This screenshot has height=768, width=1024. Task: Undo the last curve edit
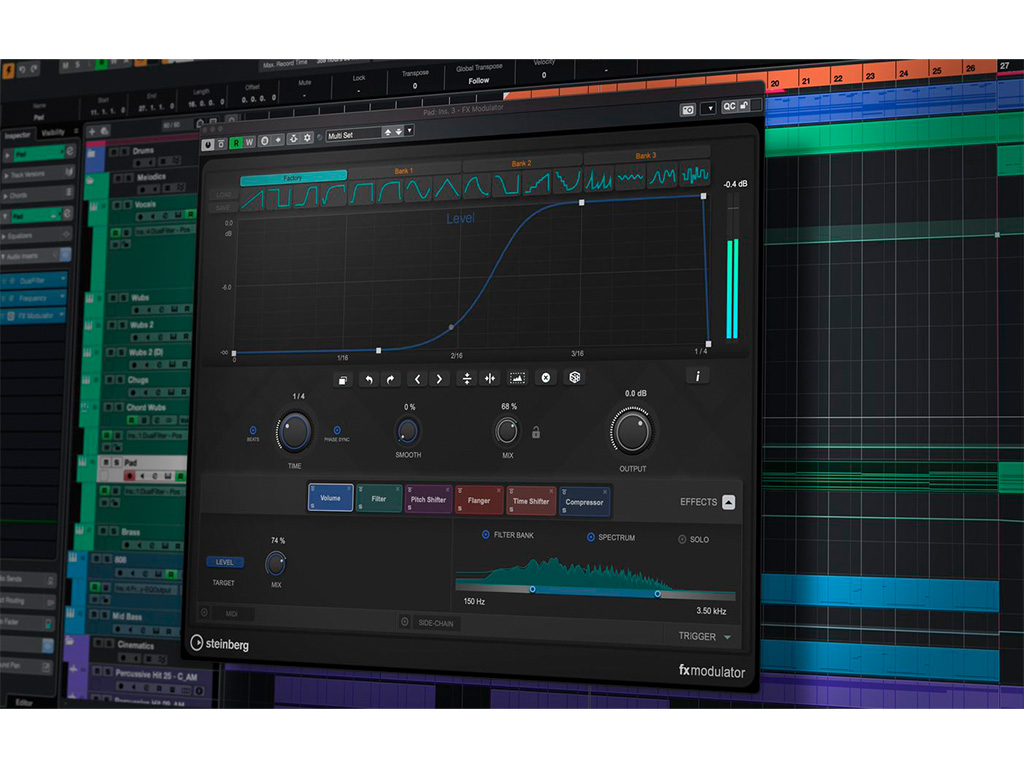368,379
